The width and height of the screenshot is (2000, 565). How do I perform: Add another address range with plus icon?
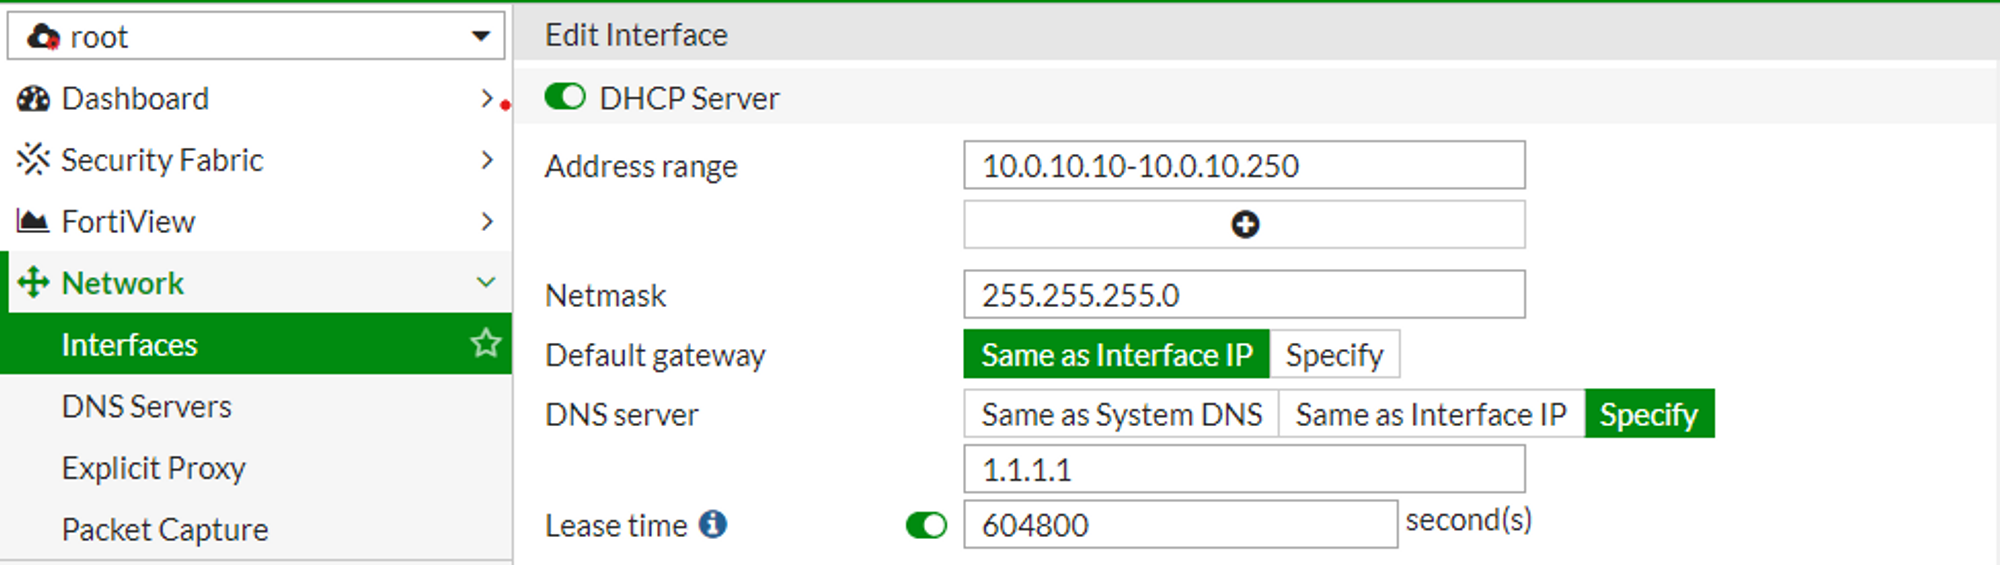pyautogui.click(x=1245, y=224)
